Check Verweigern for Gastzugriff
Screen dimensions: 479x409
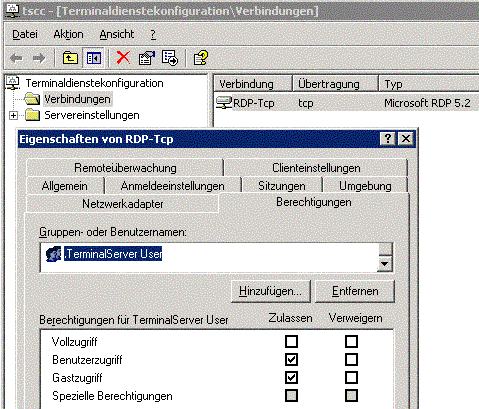pos(351,378)
